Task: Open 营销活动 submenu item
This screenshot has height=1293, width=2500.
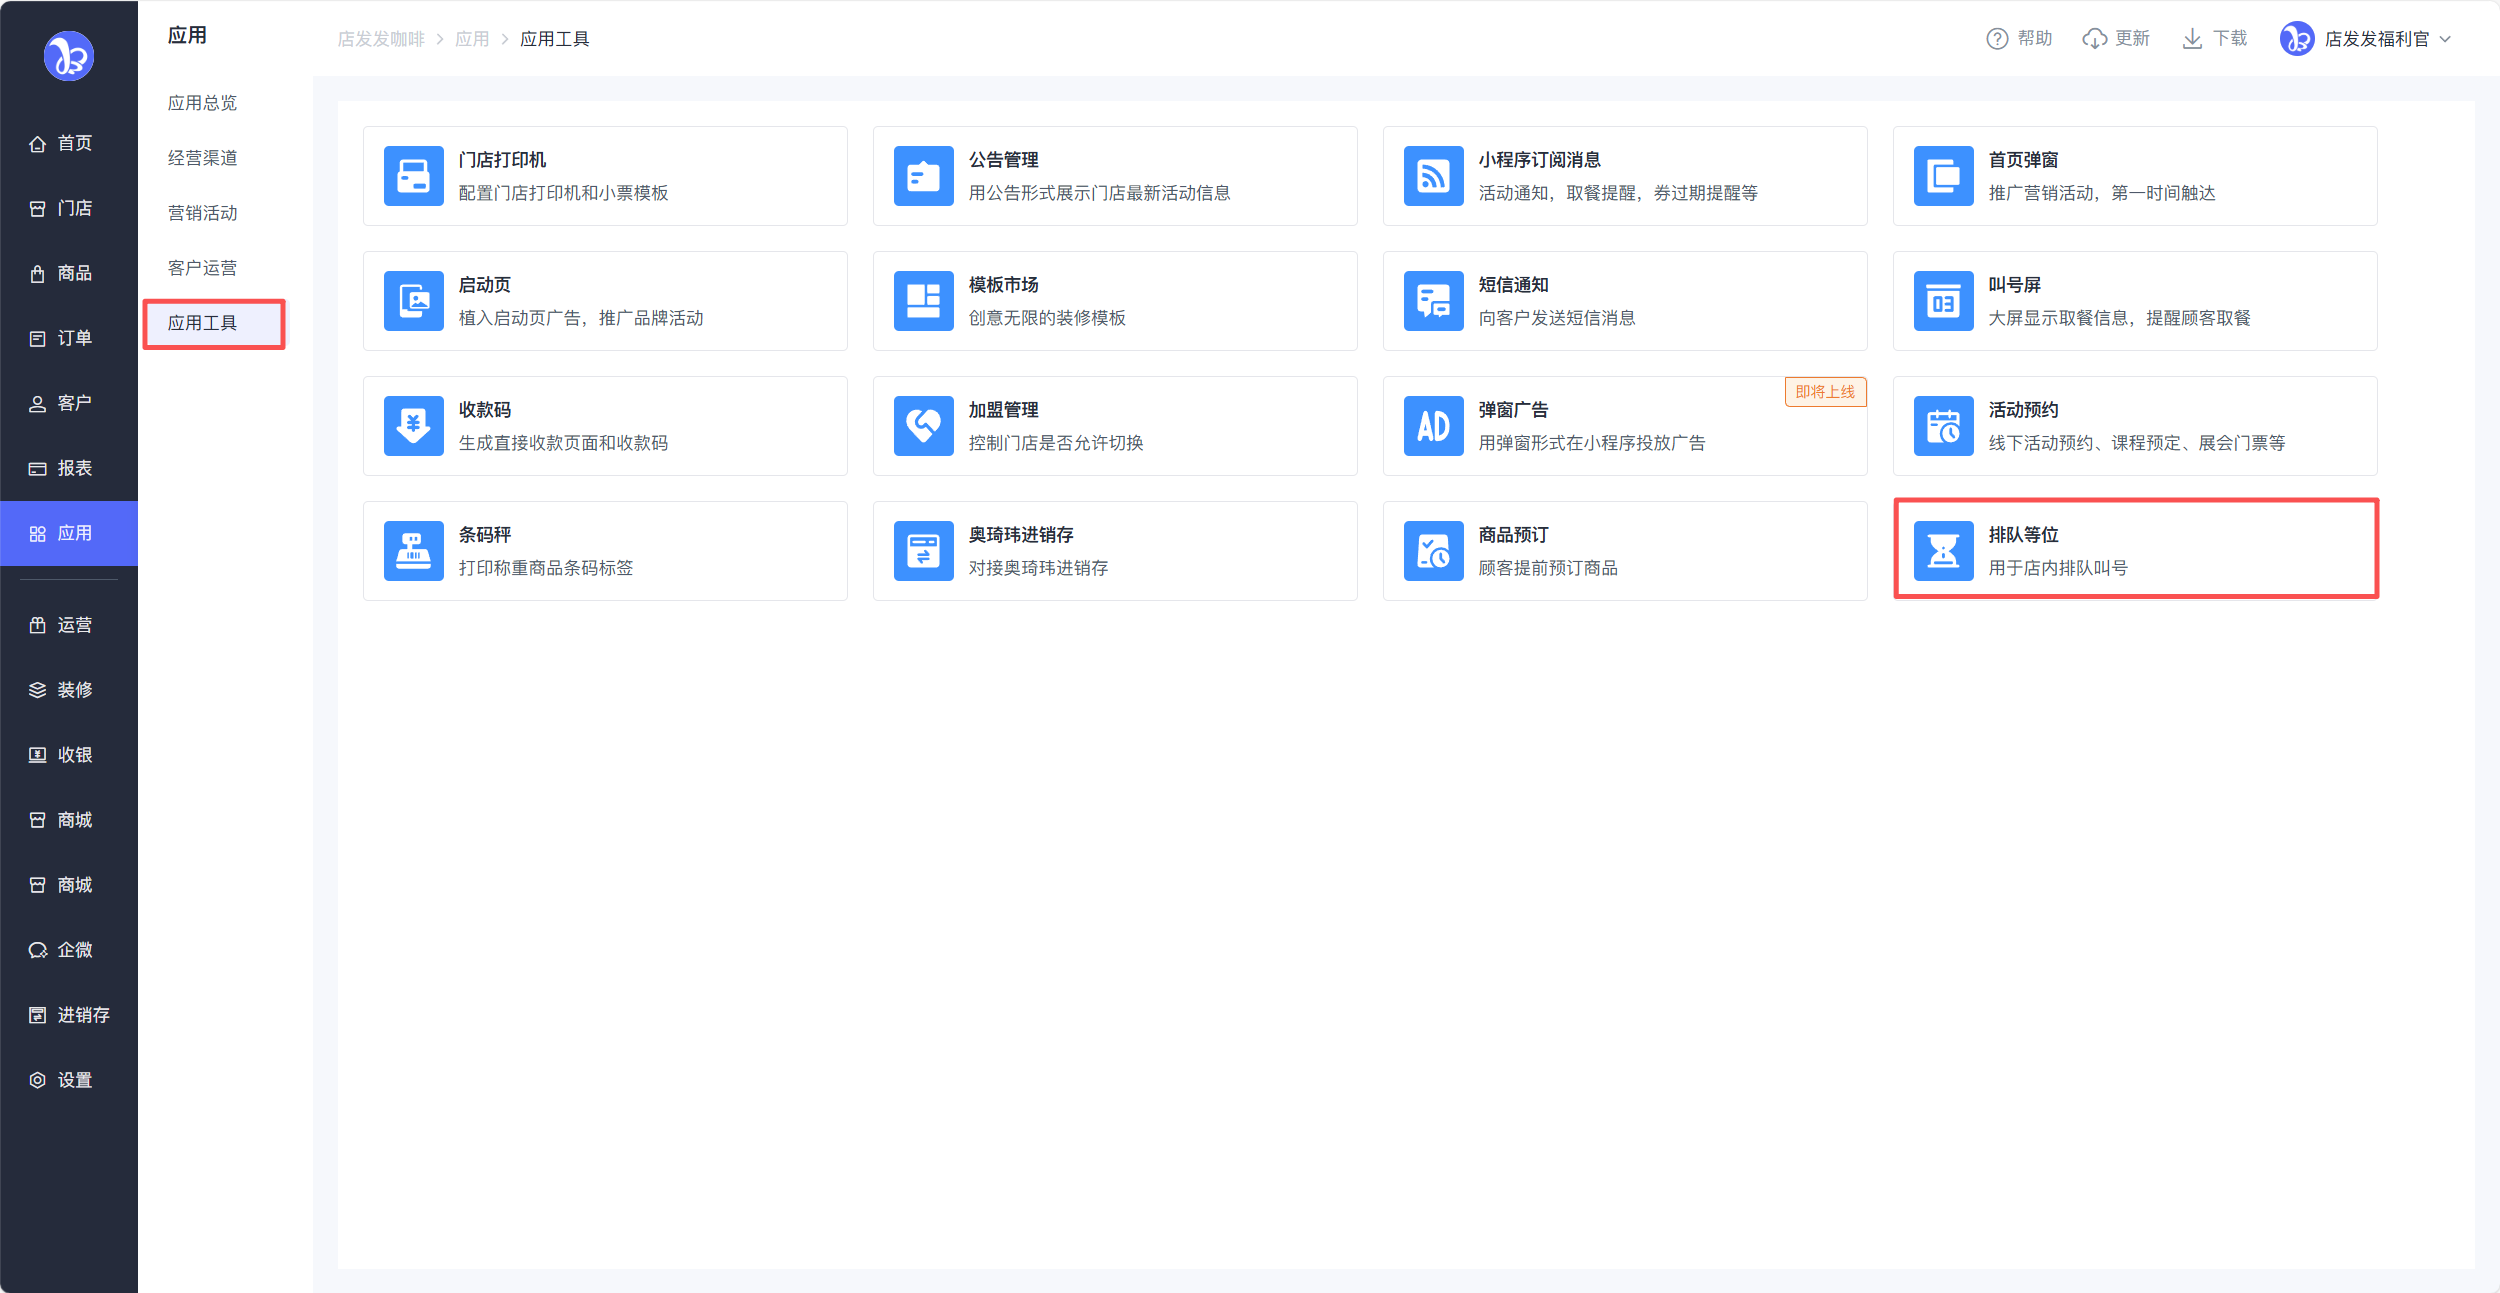Action: [202, 213]
